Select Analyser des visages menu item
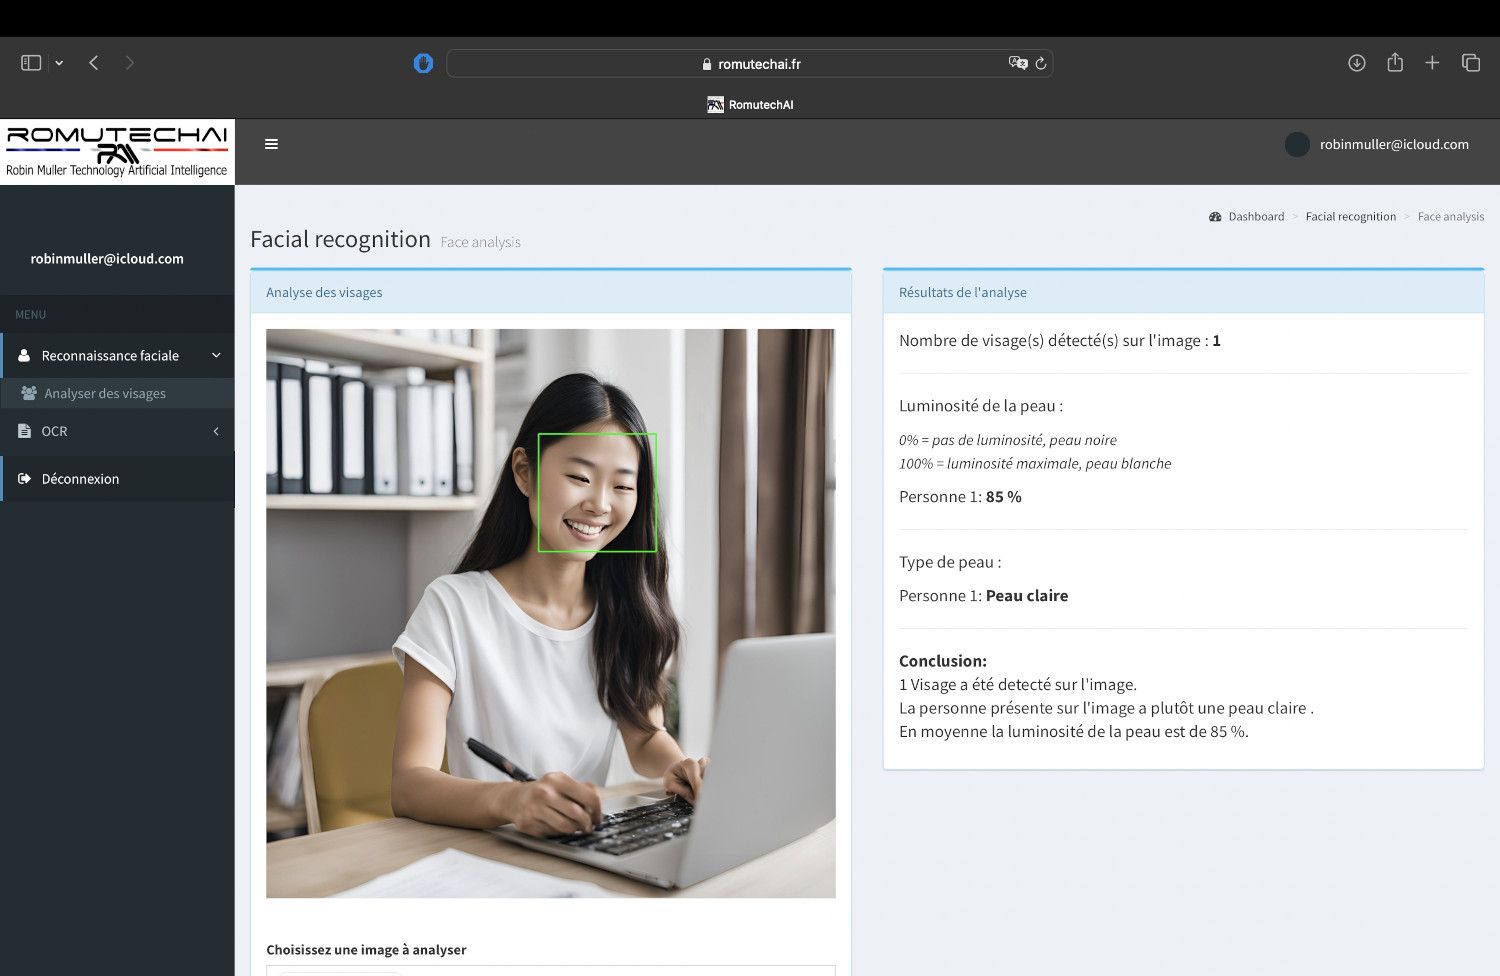Screen dimensions: 1500x976 pos(105,394)
